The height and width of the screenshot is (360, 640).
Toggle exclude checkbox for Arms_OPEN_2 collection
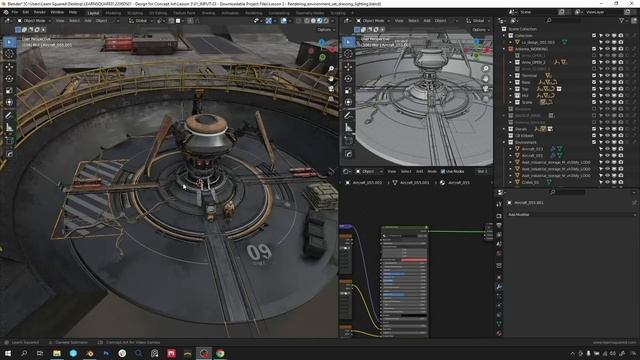(594, 62)
